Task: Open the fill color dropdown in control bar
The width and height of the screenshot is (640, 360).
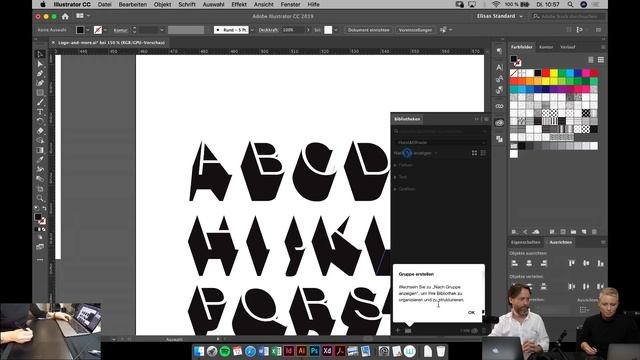Action: click(88, 30)
